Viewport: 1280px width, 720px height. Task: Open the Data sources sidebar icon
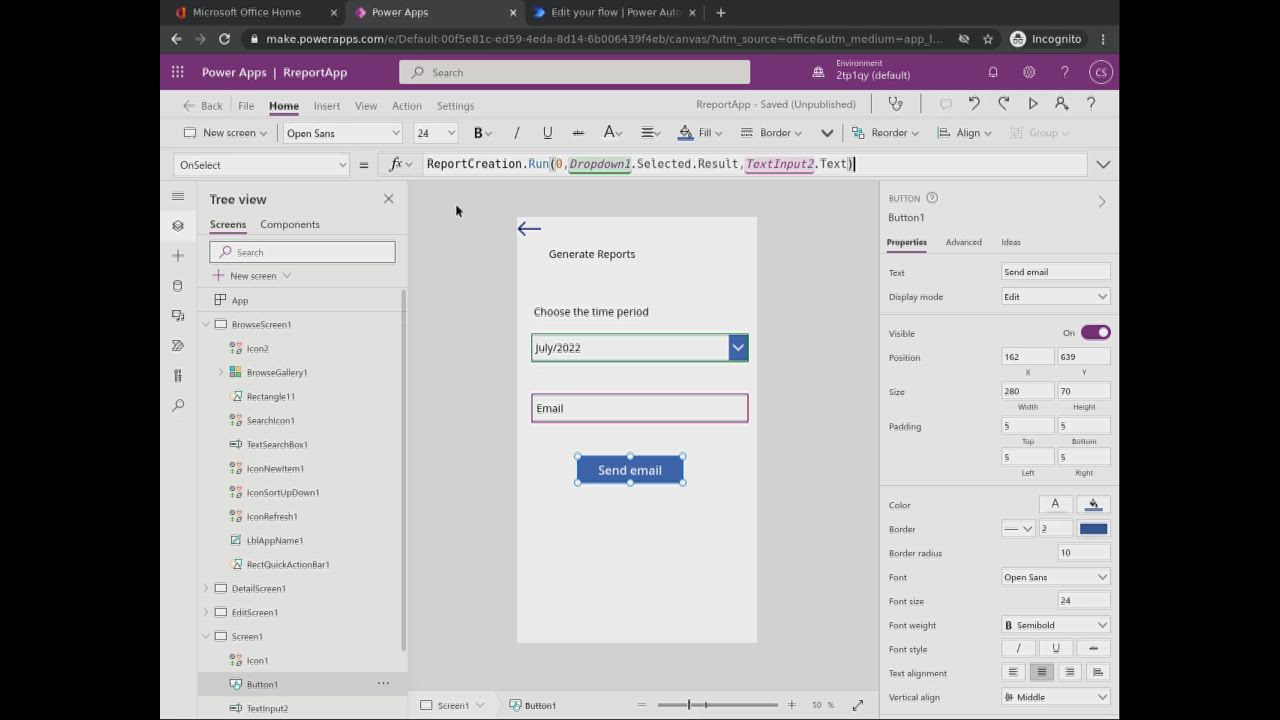point(178,285)
